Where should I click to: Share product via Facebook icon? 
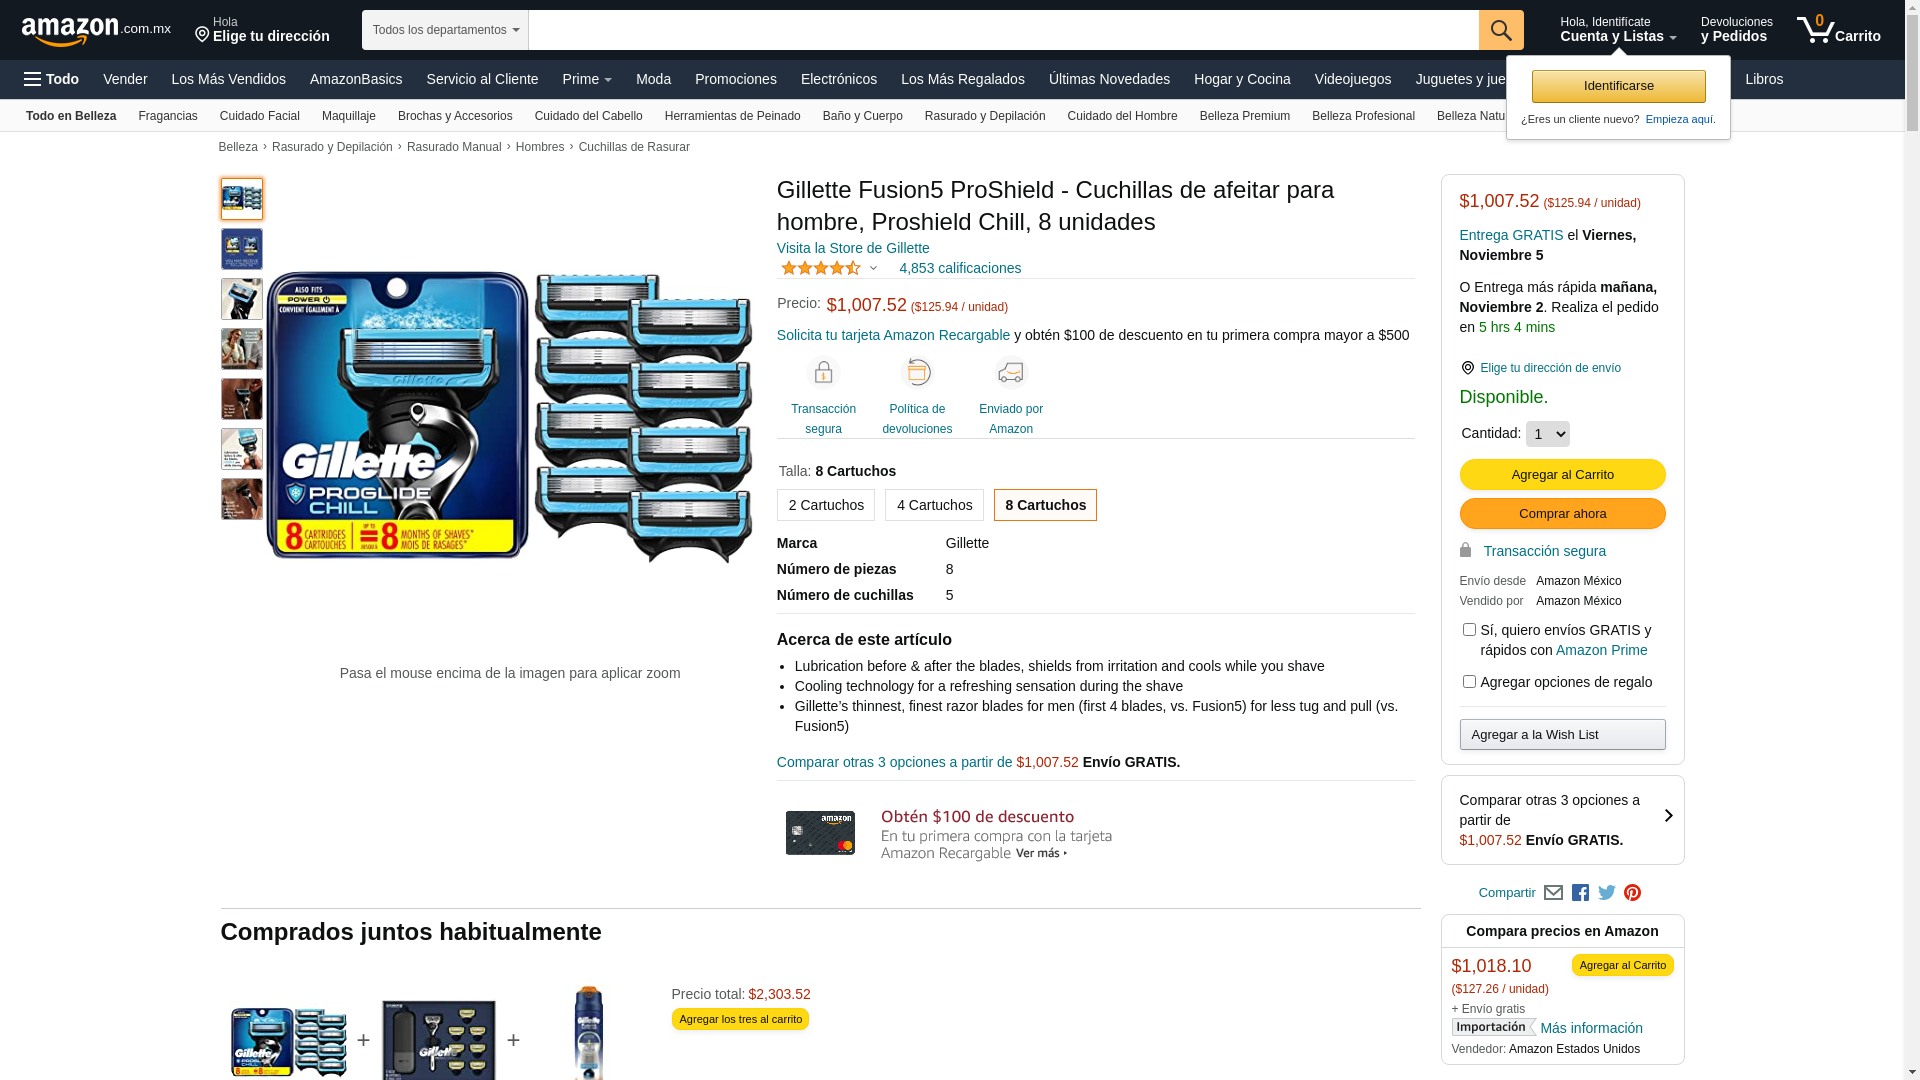[x=1580, y=893]
